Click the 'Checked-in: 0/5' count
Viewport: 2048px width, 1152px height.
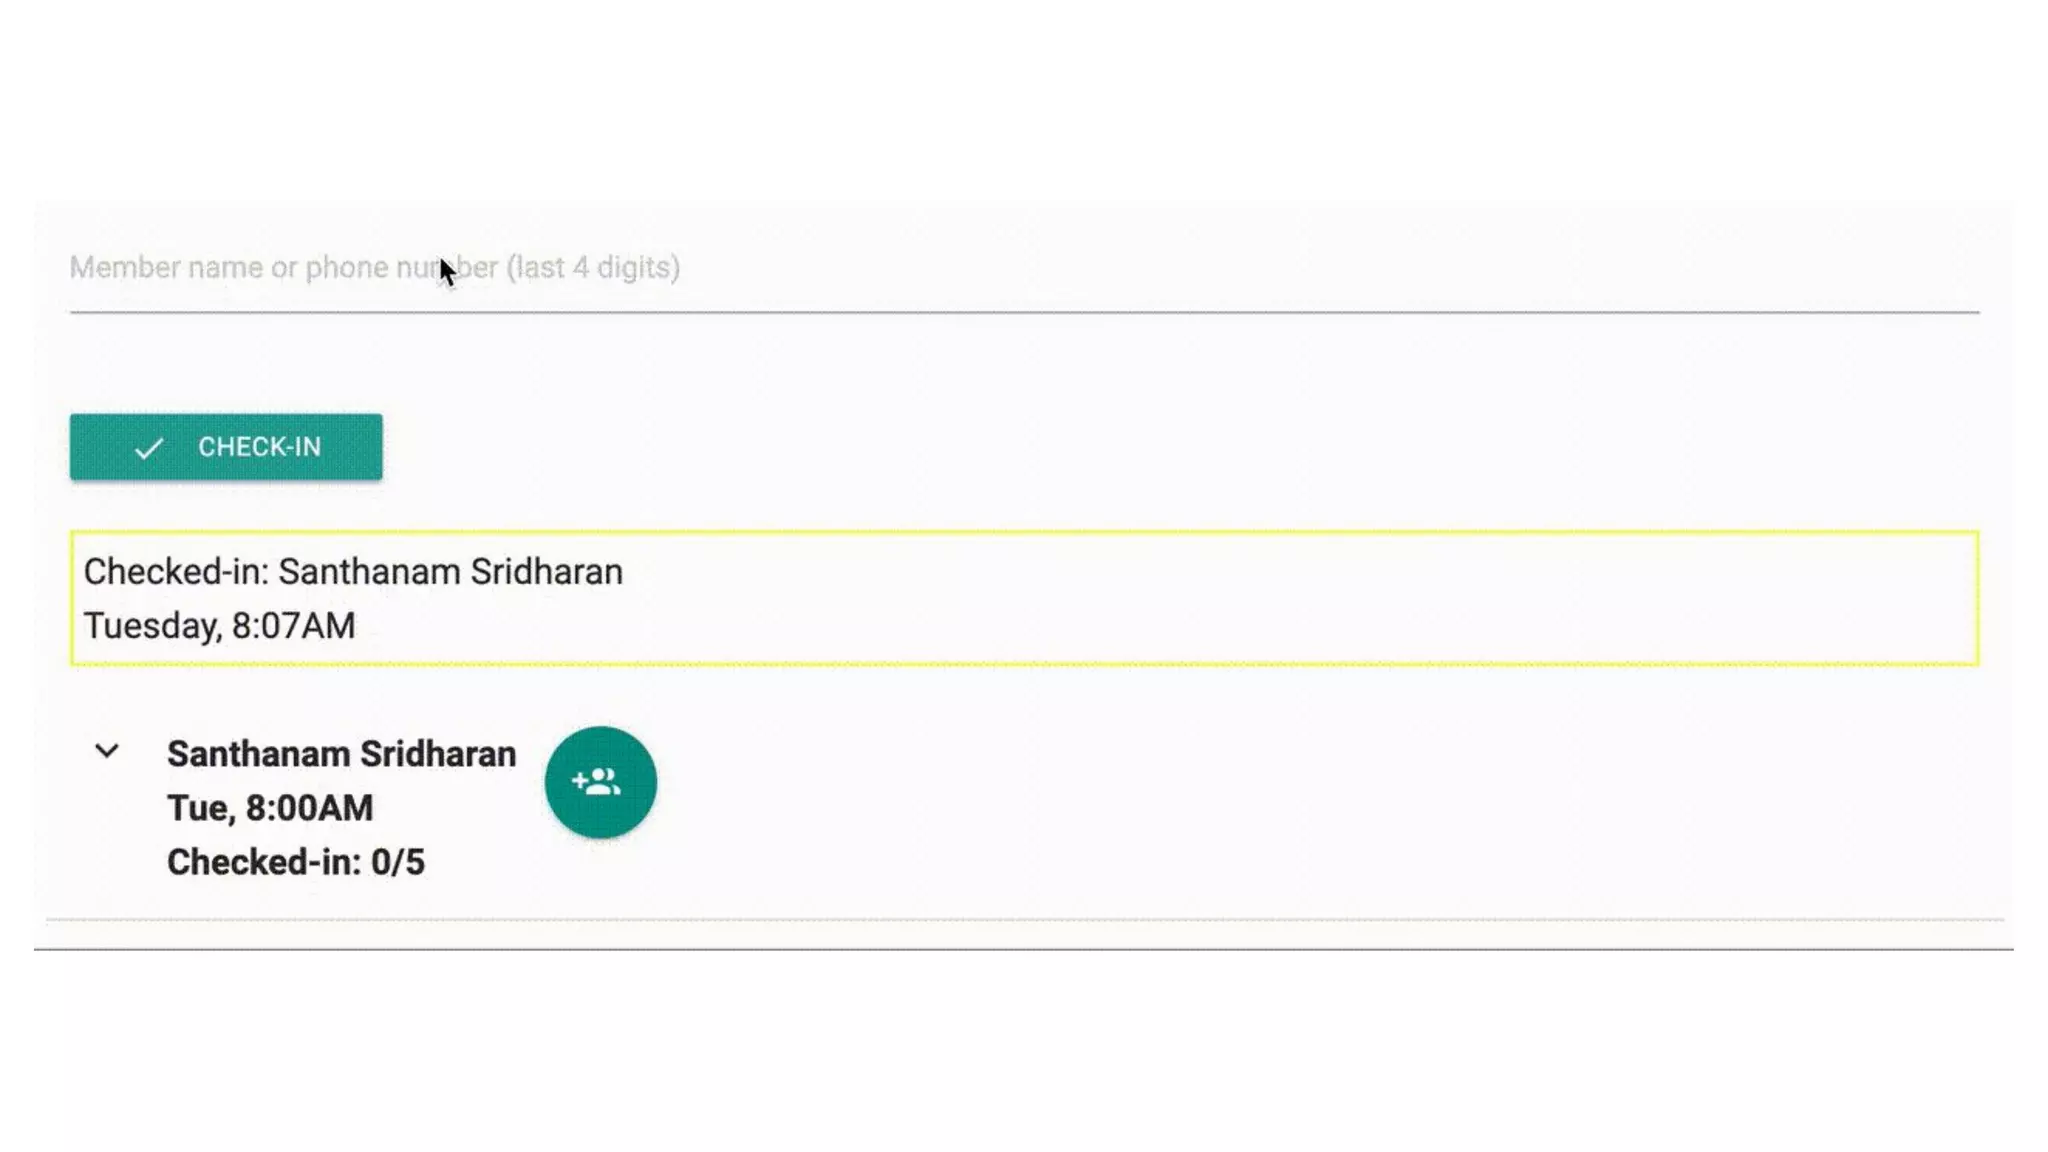[x=296, y=862]
